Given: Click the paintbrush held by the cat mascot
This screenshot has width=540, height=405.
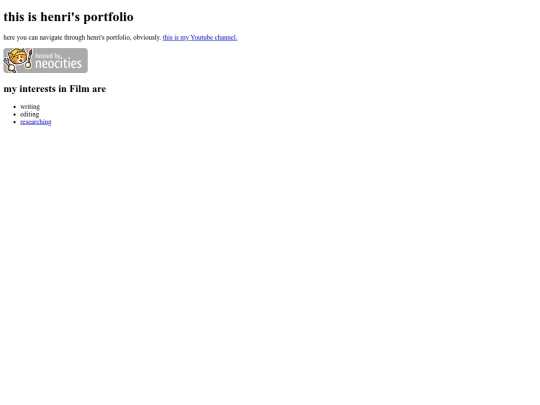Looking at the screenshot, I should point(29,59).
